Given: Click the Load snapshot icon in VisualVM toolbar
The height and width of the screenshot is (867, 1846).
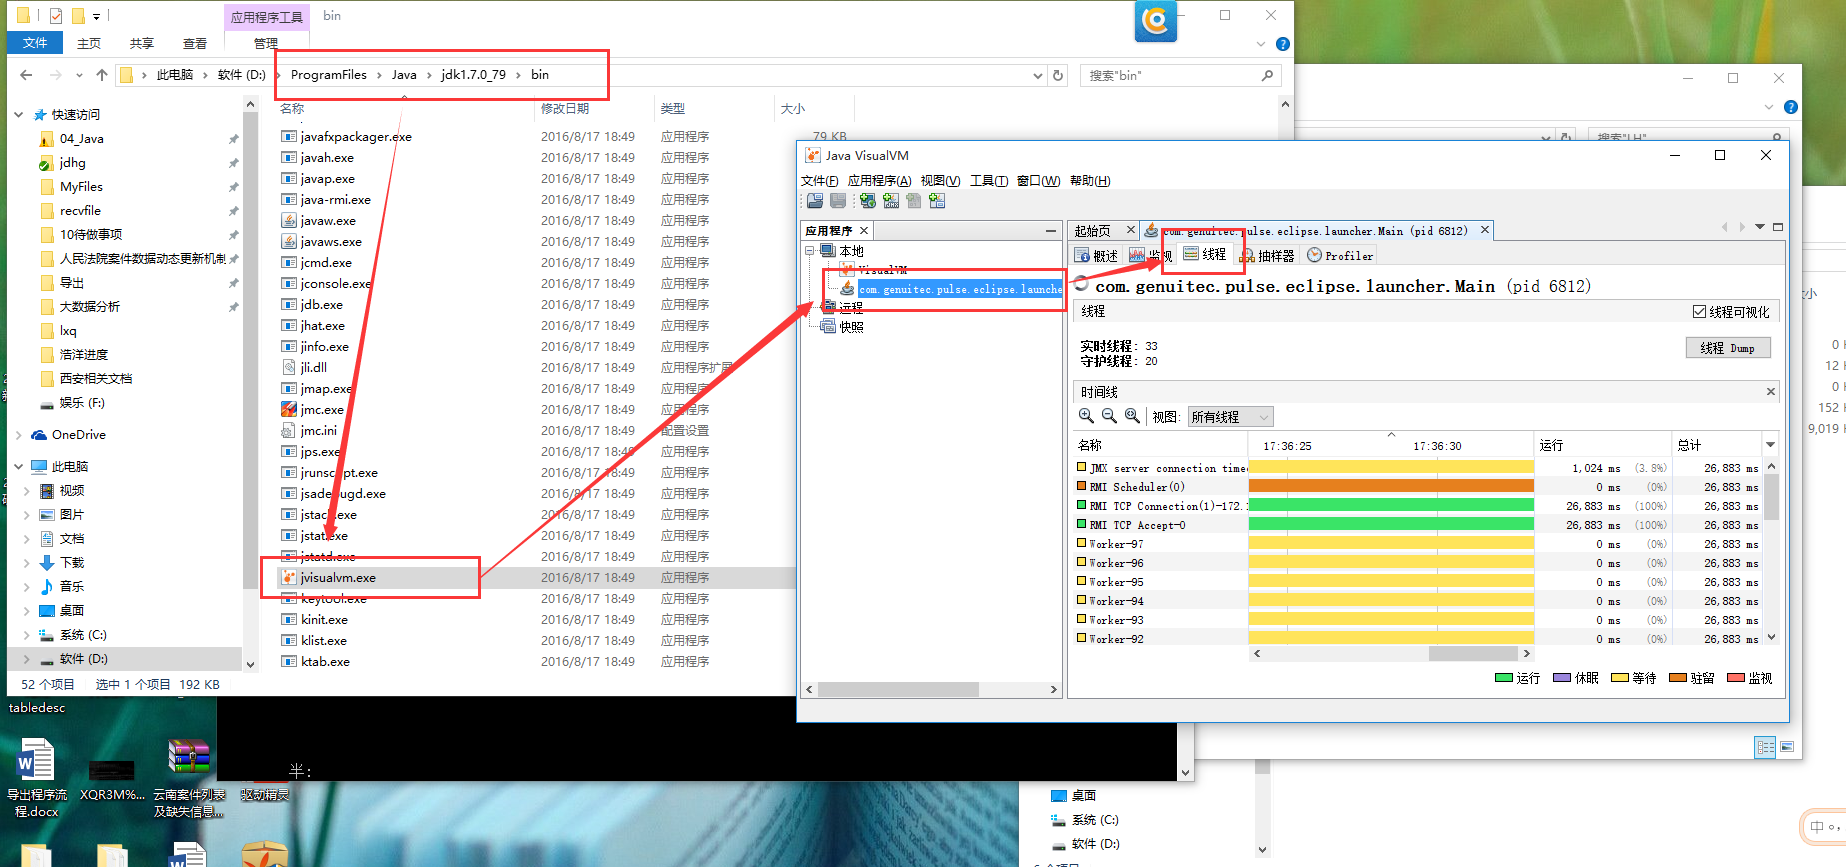Looking at the screenshot, I should point(815,201).
